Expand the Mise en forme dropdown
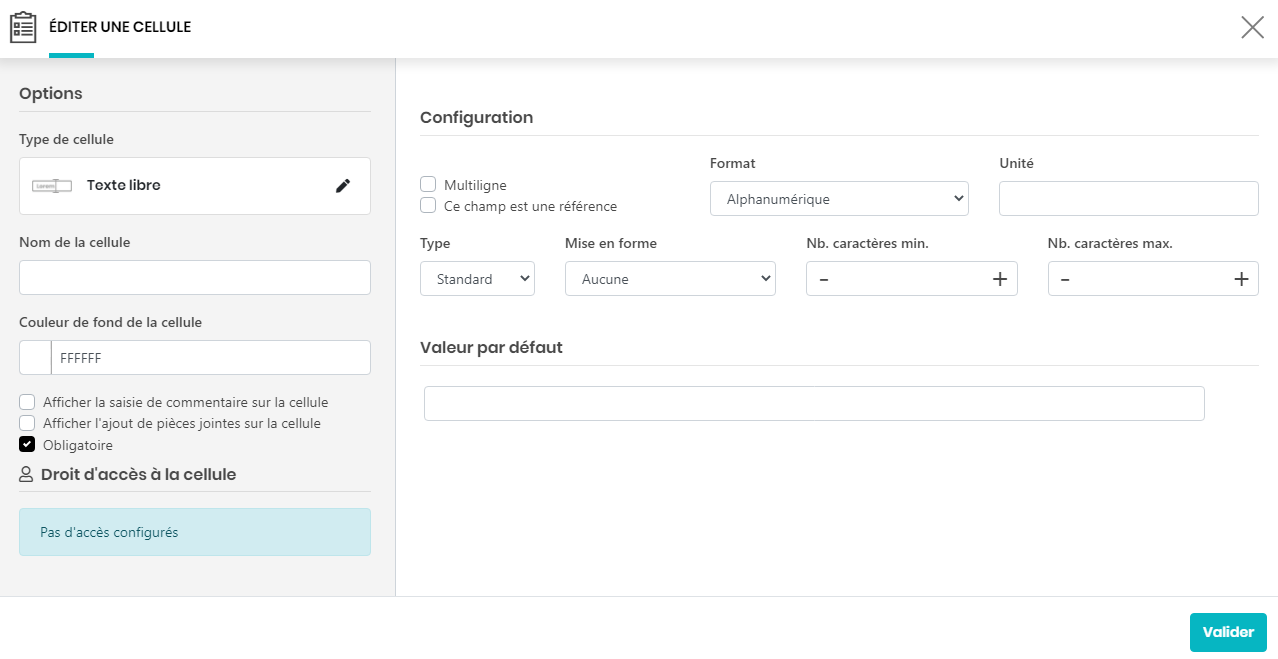1278x659 pixels. 670,279
